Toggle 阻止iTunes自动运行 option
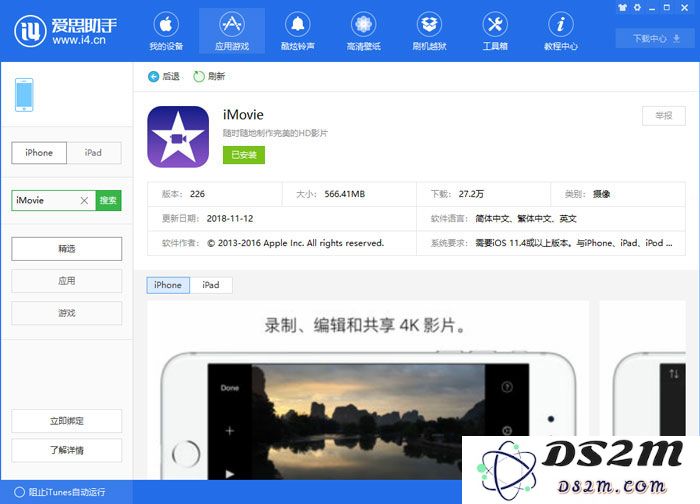This screenshot has height=504, width=700. [x=60, y=492]
